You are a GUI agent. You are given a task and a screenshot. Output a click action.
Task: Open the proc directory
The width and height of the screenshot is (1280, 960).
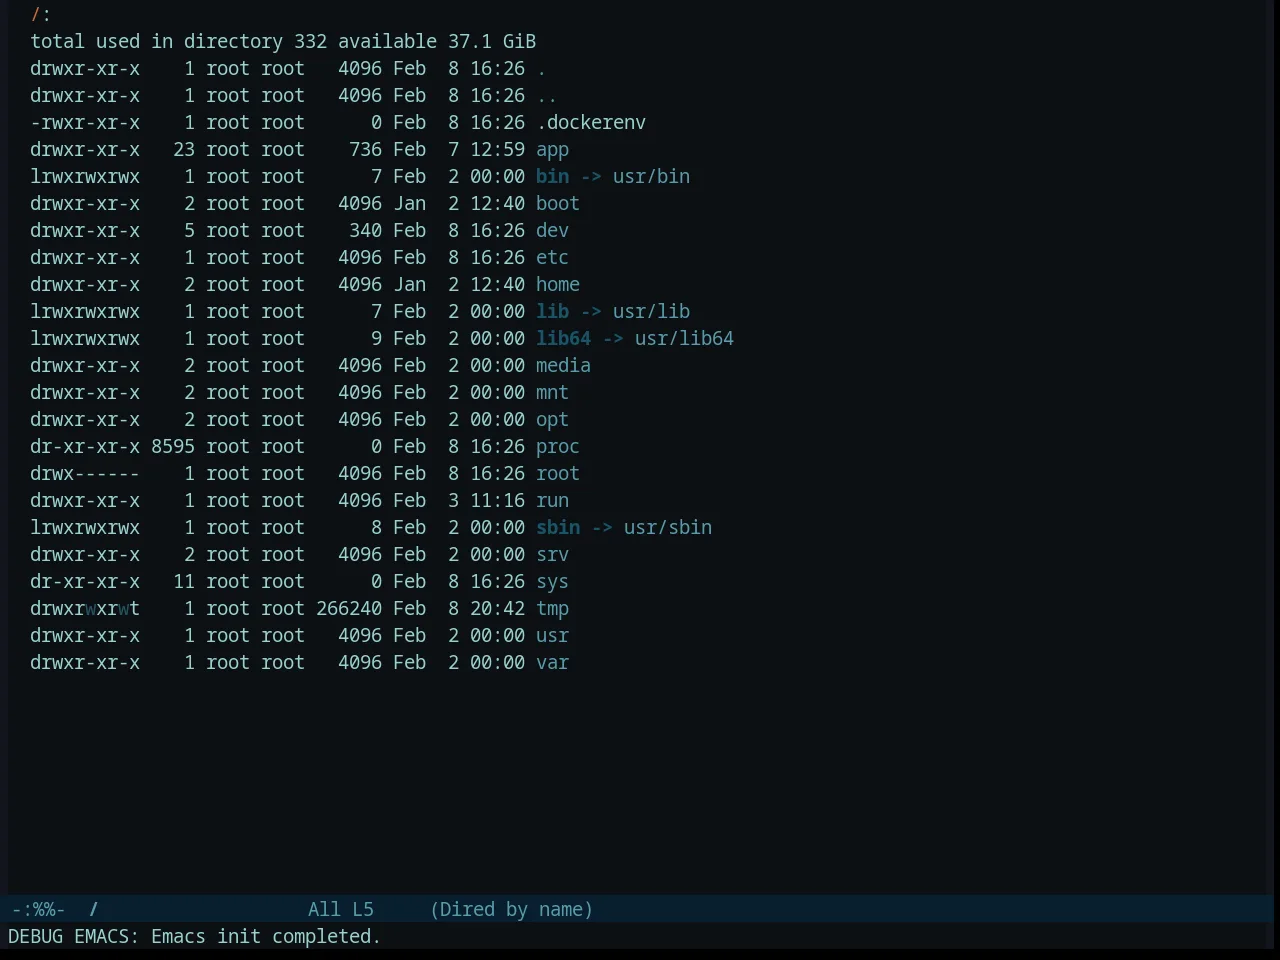click(558, 447)
